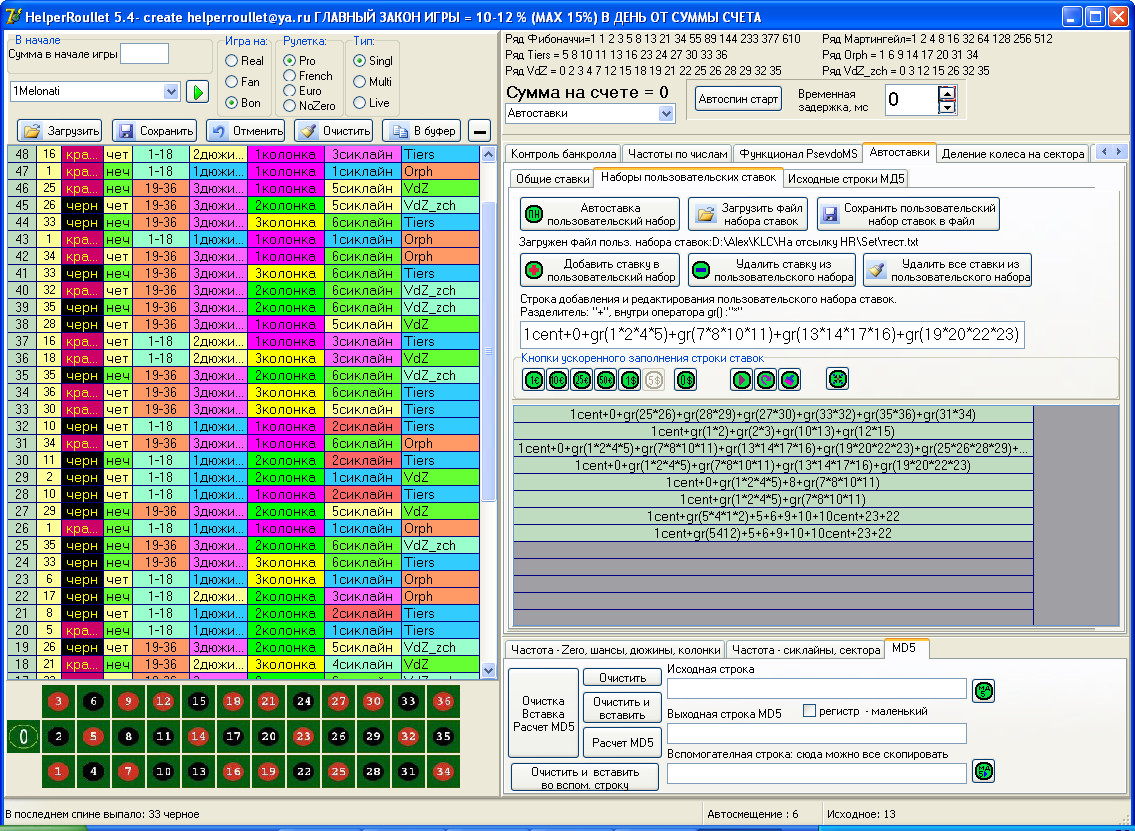Image resolution: width=1135 pixels, height=831 pixels.
Task: Click the 1 cent coin quick-fill icon
Action: 533,380
